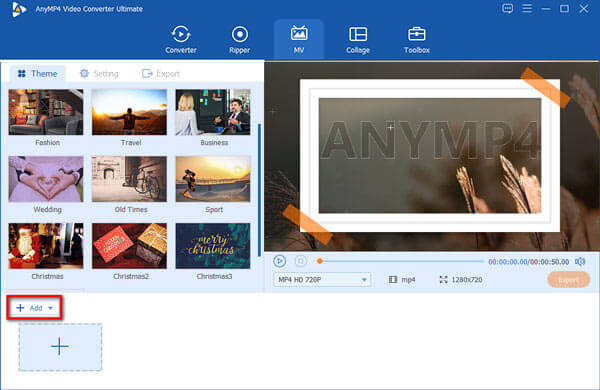Choose the Wedding theme thumbnail
Viewport: 600px width, 390px height.
click(46, 179)
